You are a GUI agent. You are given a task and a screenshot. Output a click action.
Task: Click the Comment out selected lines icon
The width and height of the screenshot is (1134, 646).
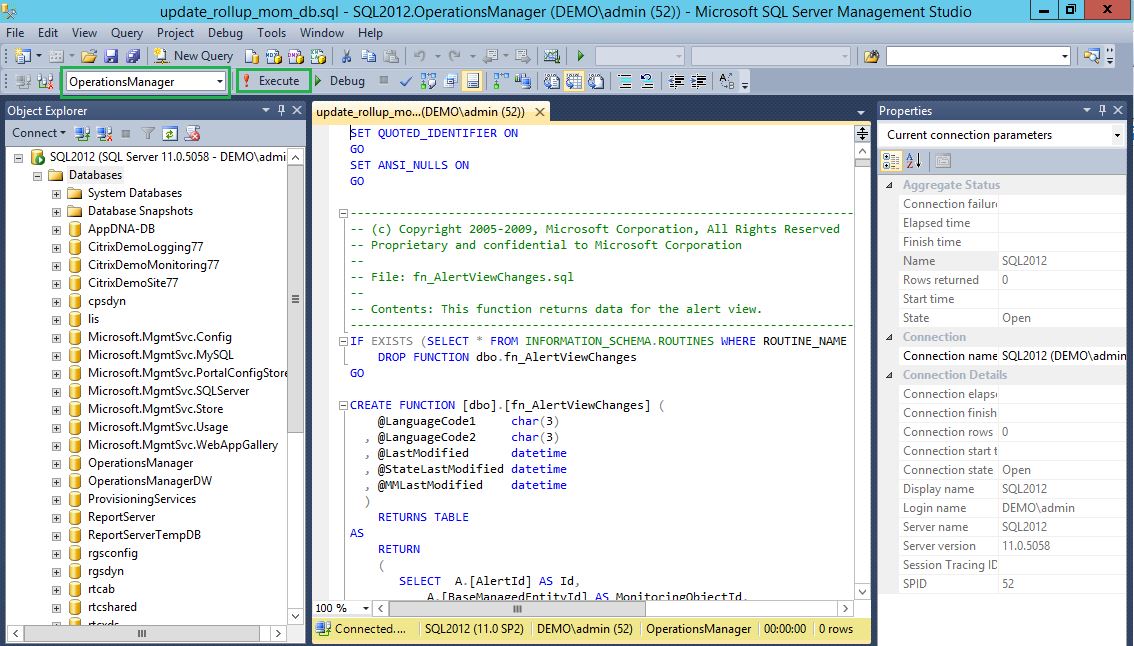coord(624,81)
